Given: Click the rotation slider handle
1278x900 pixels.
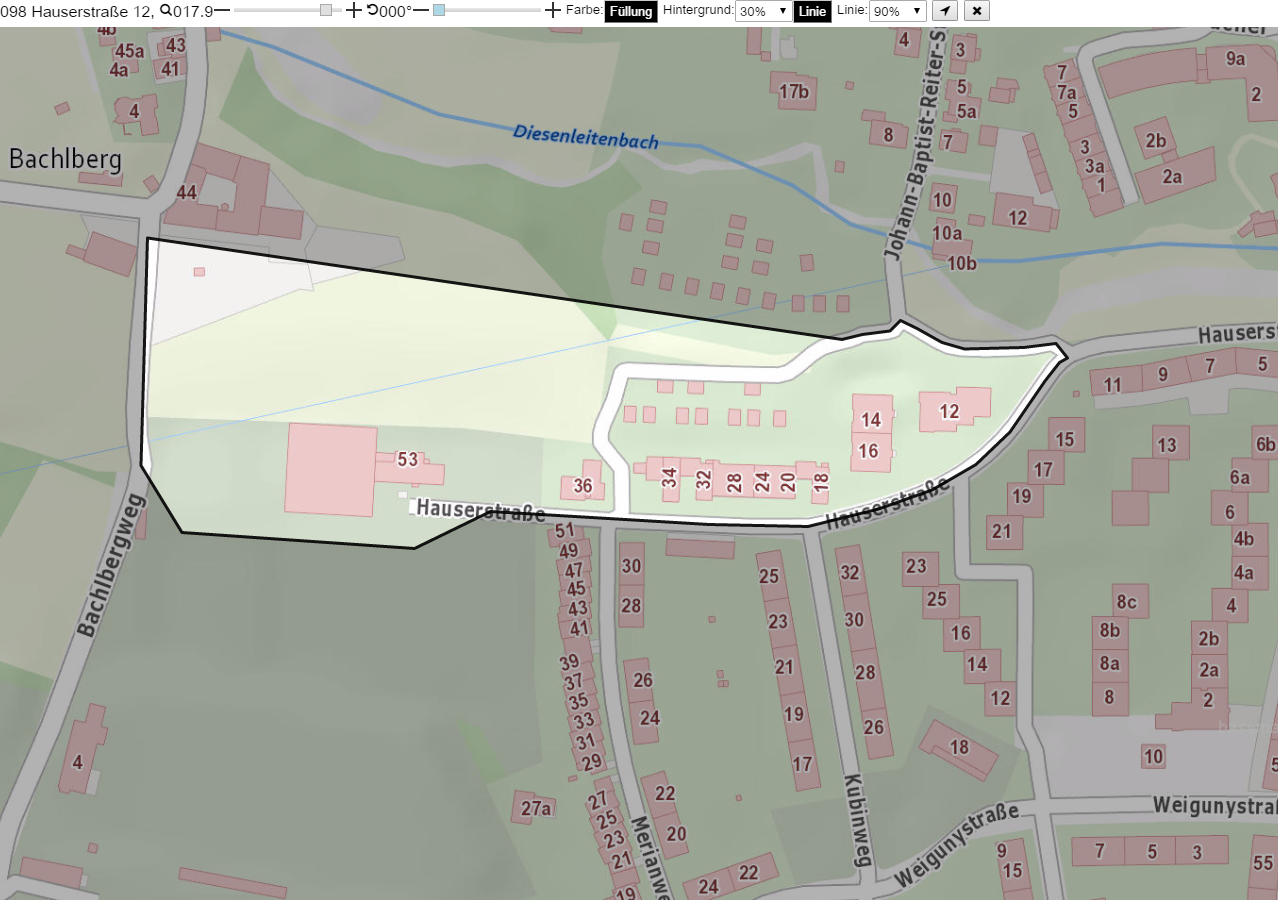Looking at the screenshot, I should click(x=439, y=10).
